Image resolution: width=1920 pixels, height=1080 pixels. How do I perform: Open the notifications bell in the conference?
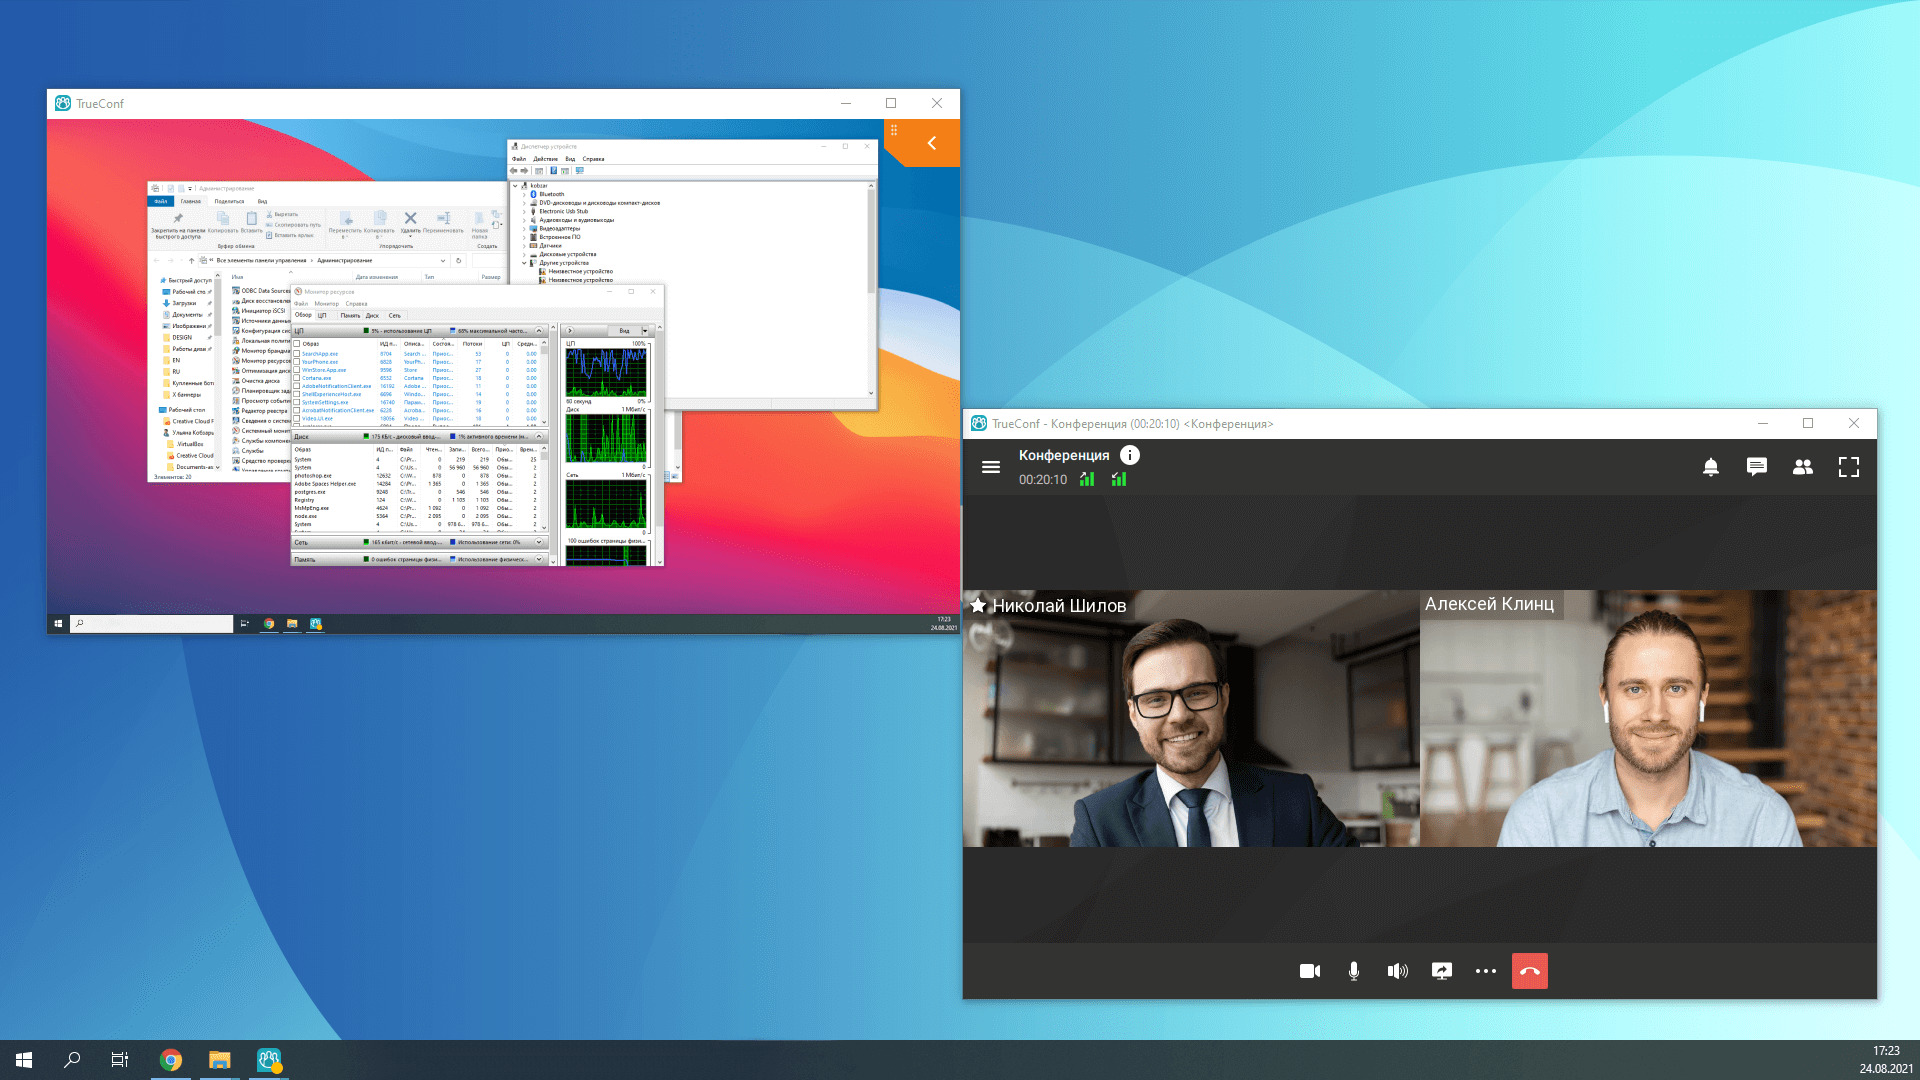(1711, 467)
